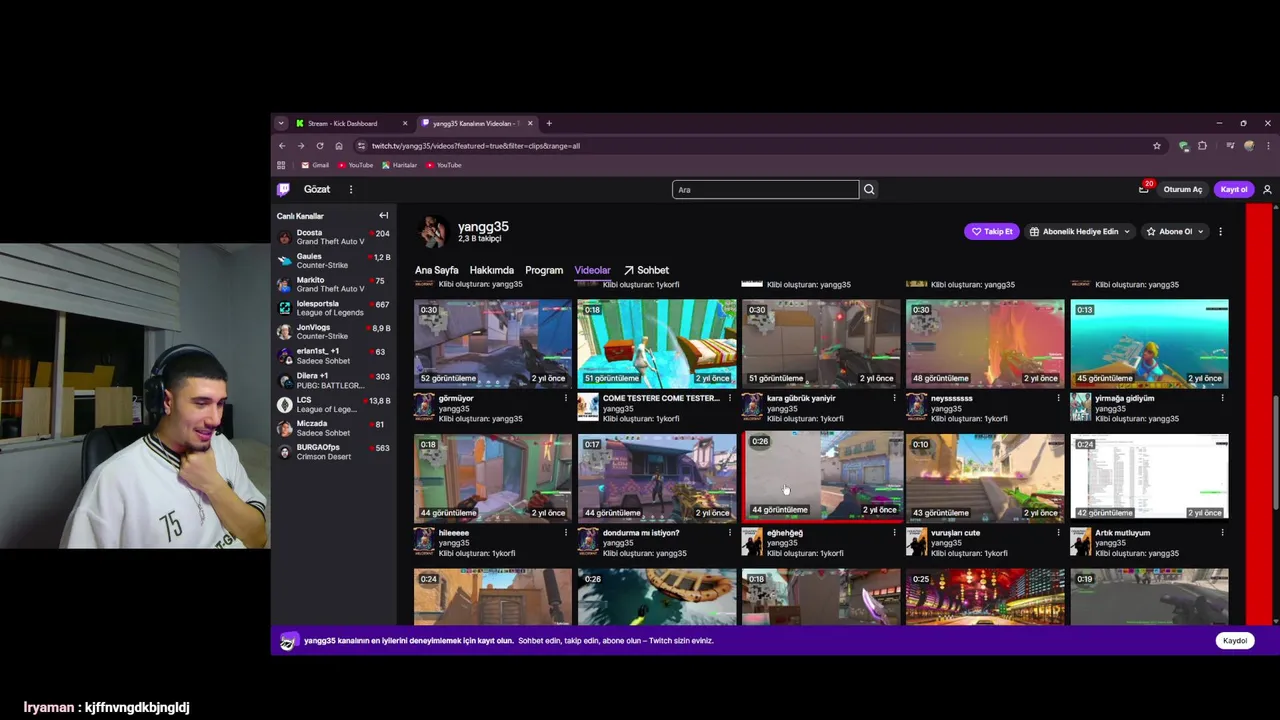Select the Videolar tab
Viewport: 1280px width, 720px height.
592,270
